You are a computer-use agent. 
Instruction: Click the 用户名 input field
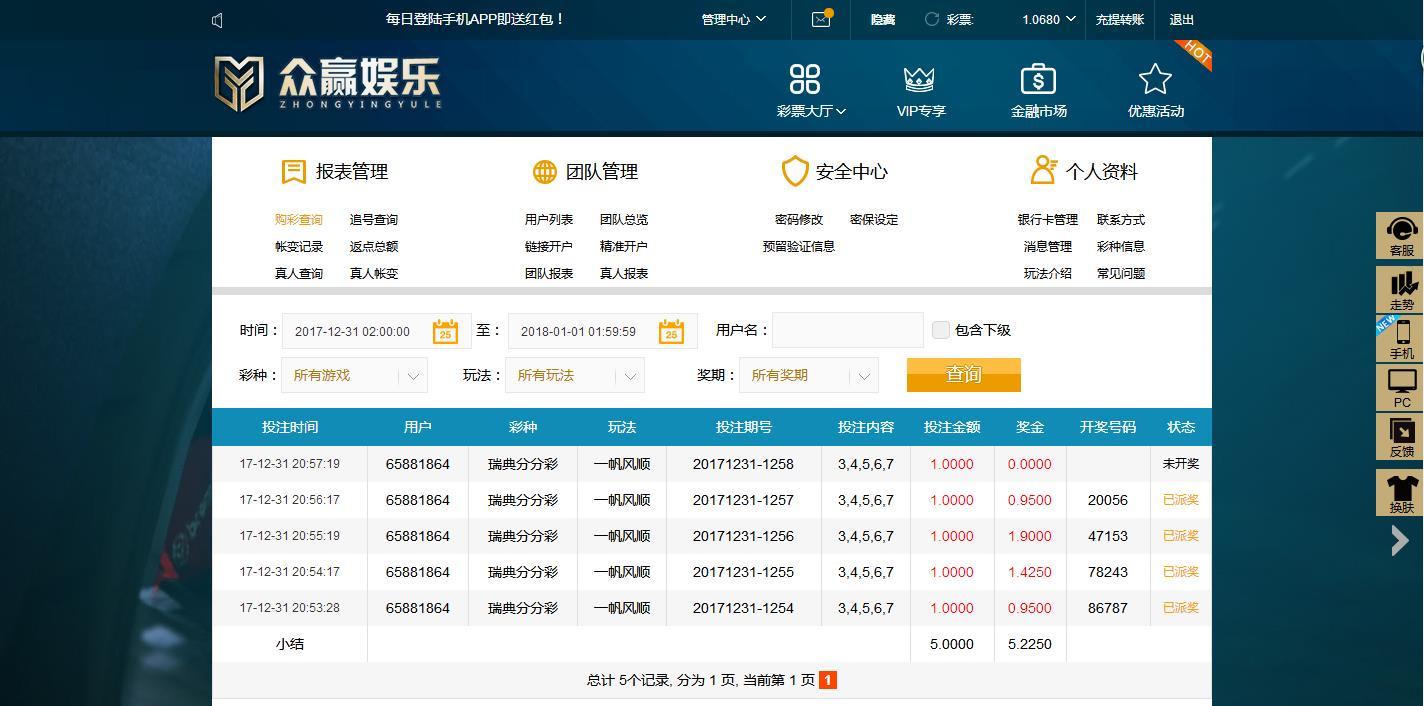point(848,330)
